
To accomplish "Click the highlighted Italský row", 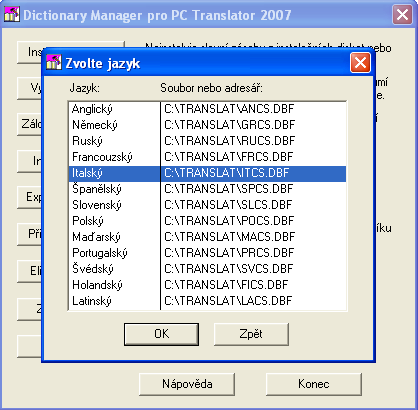I will [207, 173].
